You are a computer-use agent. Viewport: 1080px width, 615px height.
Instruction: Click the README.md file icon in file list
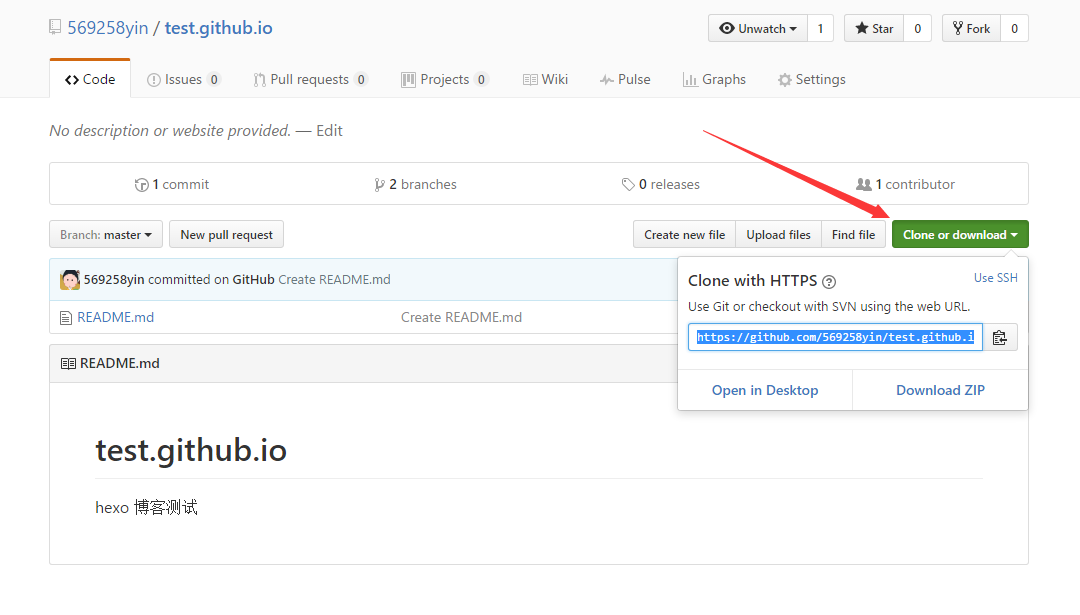(x=66, y=318)
